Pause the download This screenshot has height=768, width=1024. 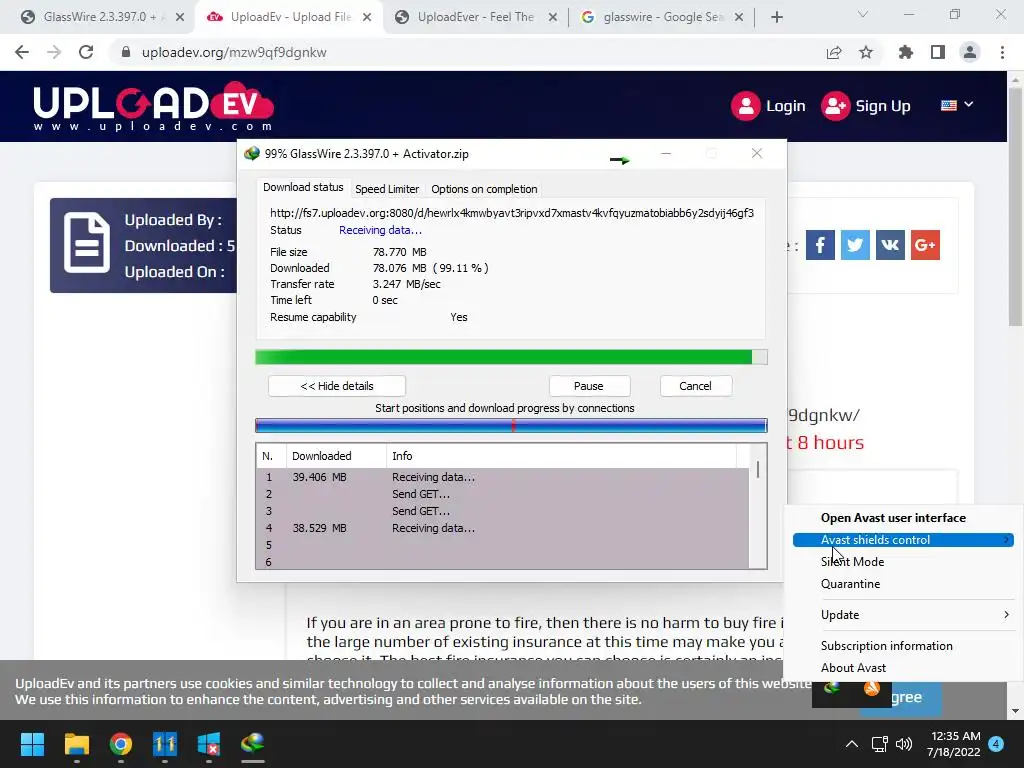588,386
